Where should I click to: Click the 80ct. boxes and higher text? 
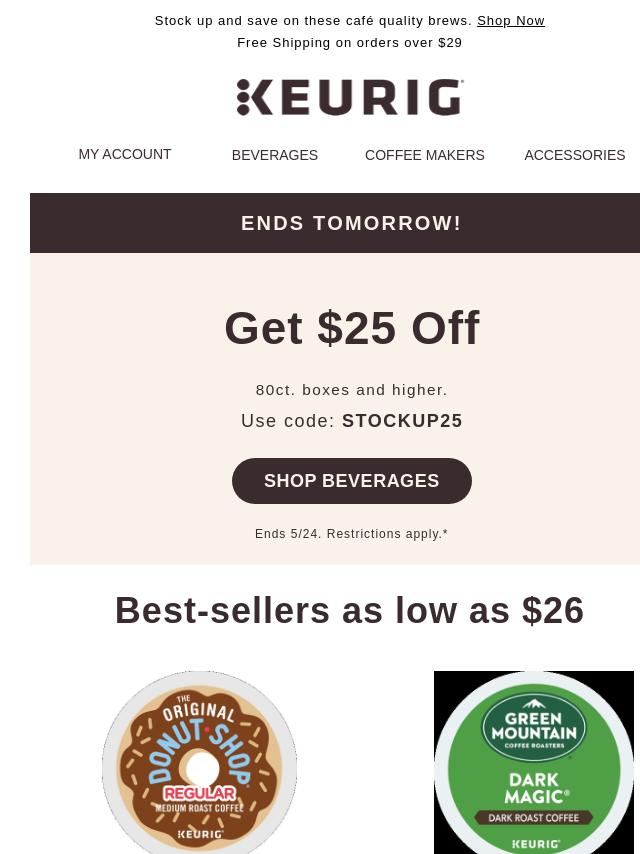point(351,390)
